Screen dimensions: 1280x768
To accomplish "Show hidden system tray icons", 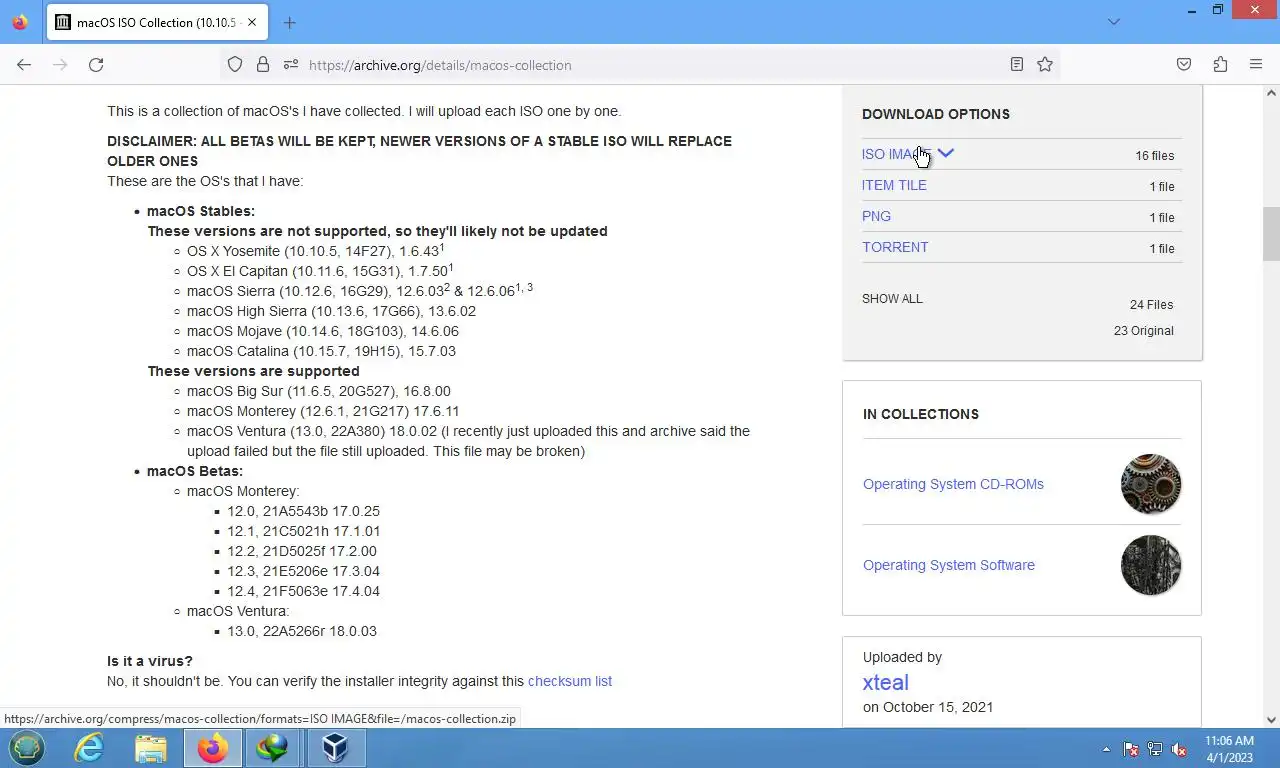I will click(x=1106, y=749).
